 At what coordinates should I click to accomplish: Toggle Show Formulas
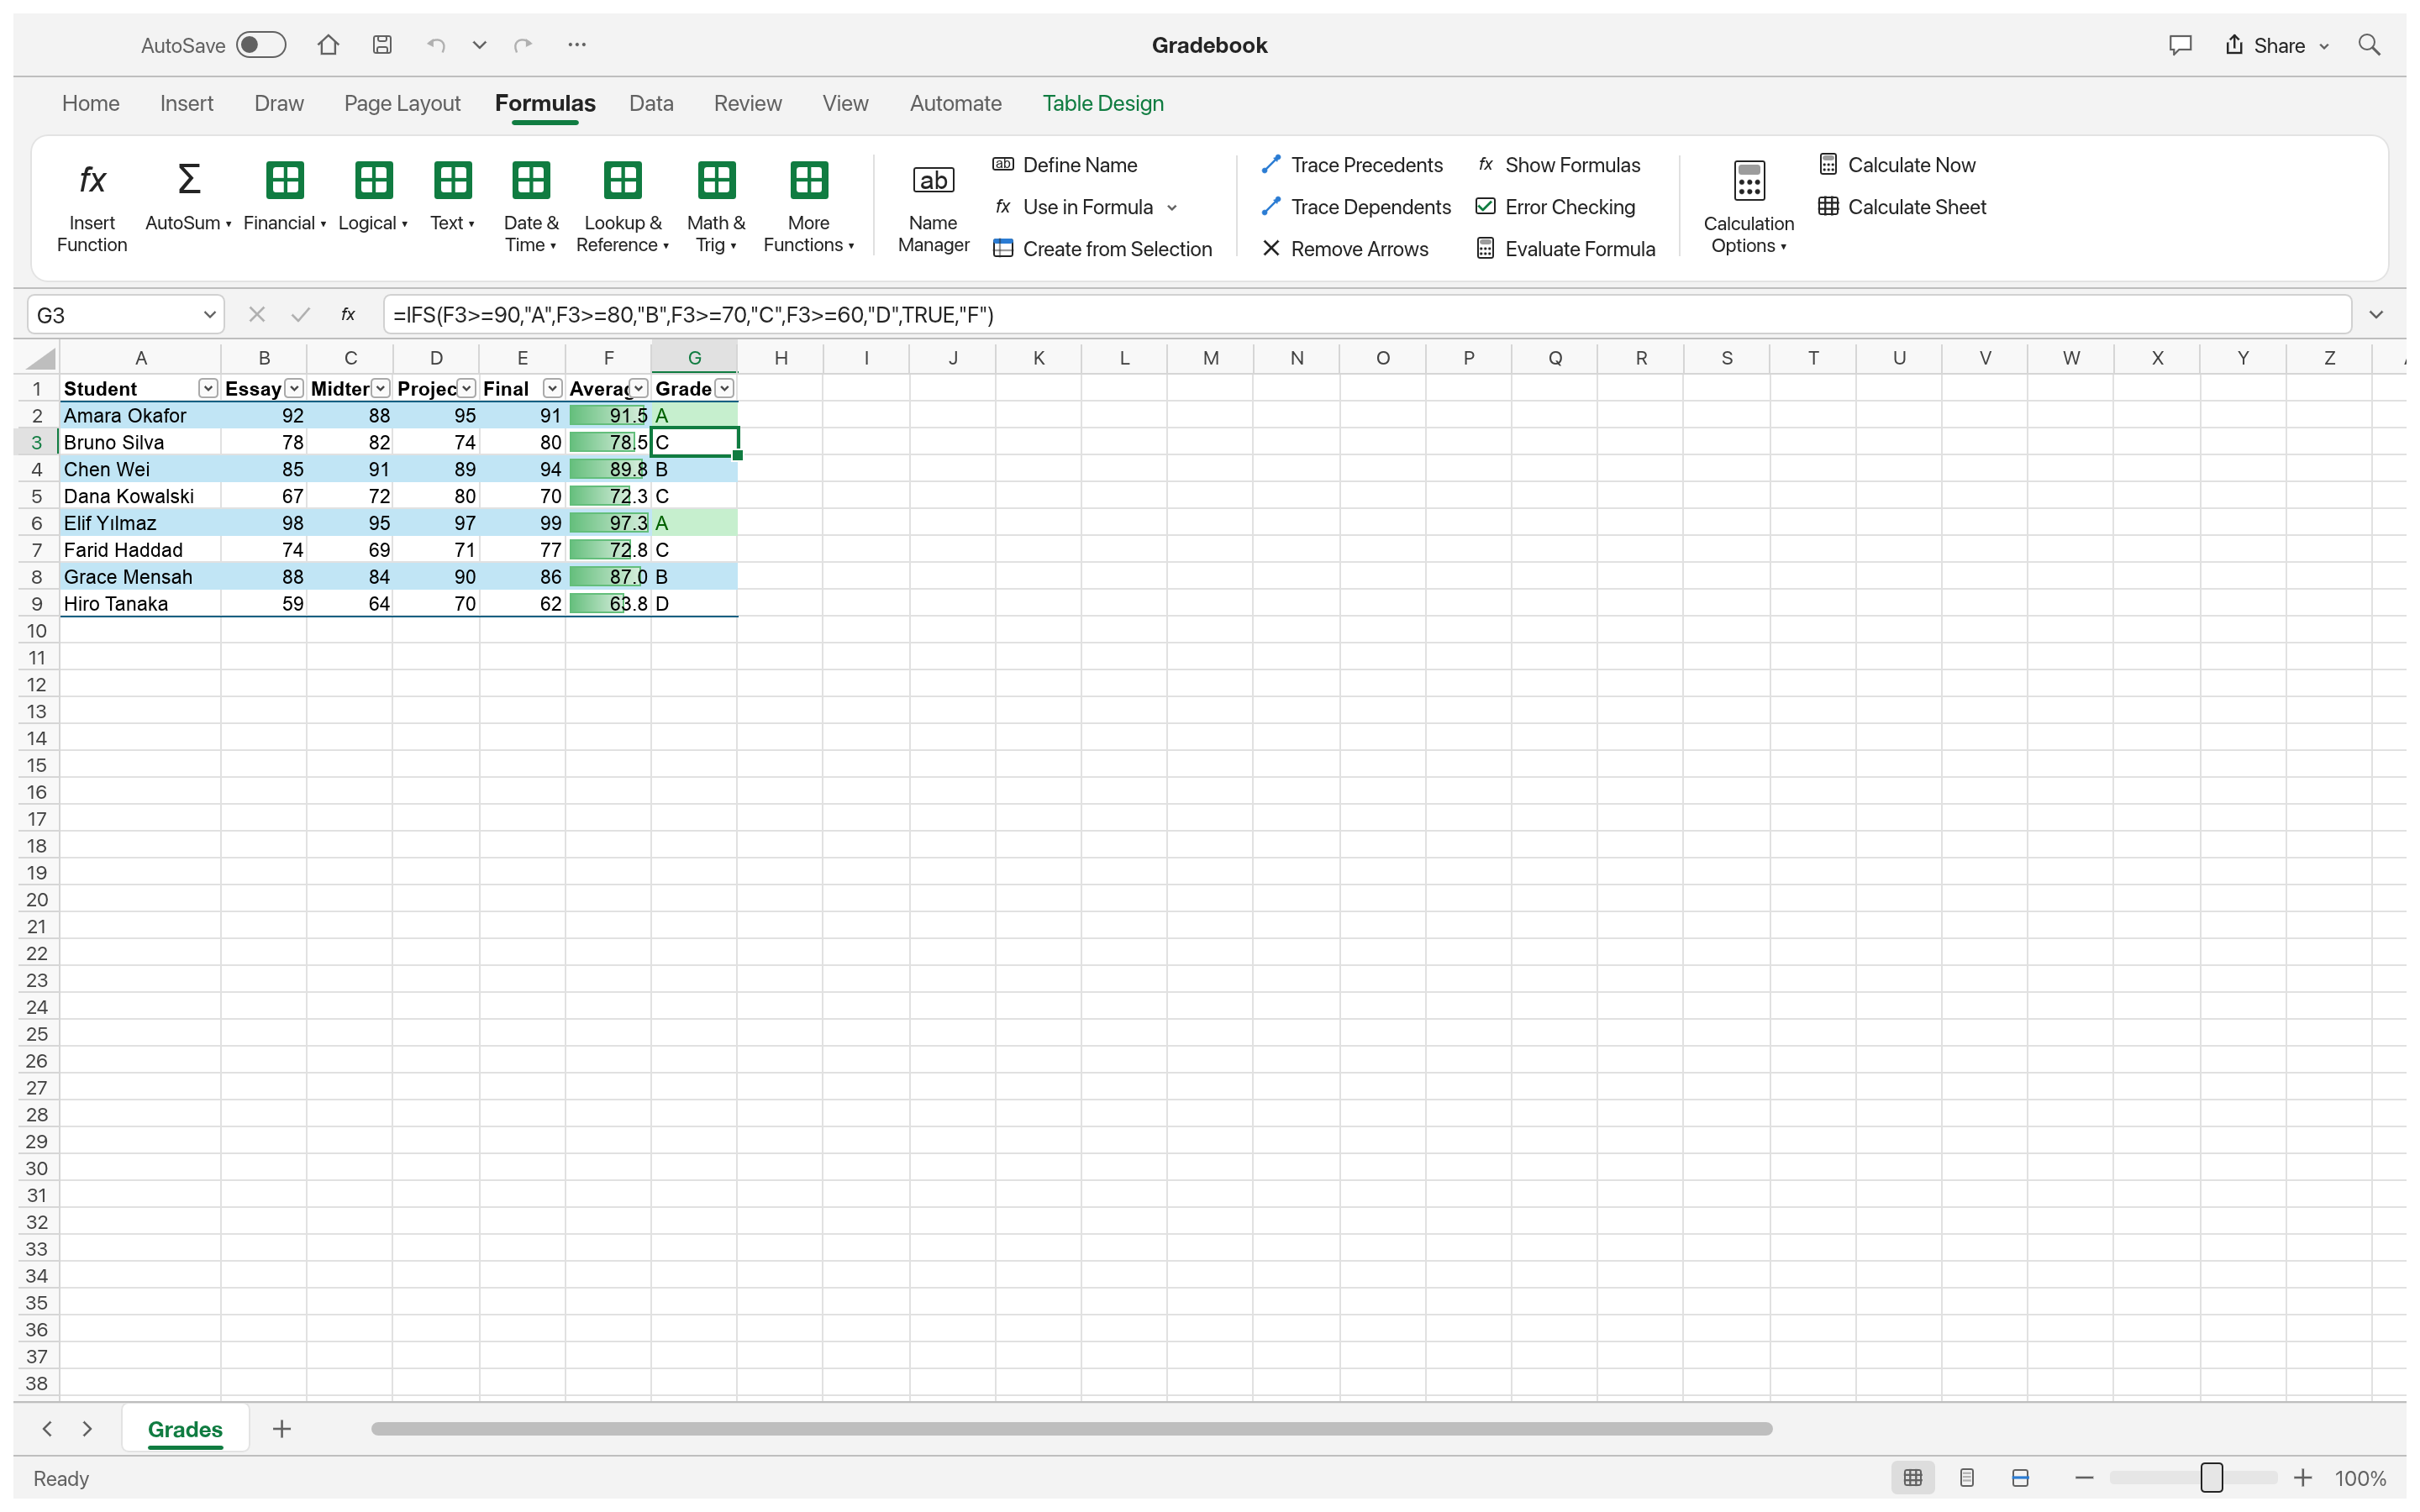(1559, 165)
